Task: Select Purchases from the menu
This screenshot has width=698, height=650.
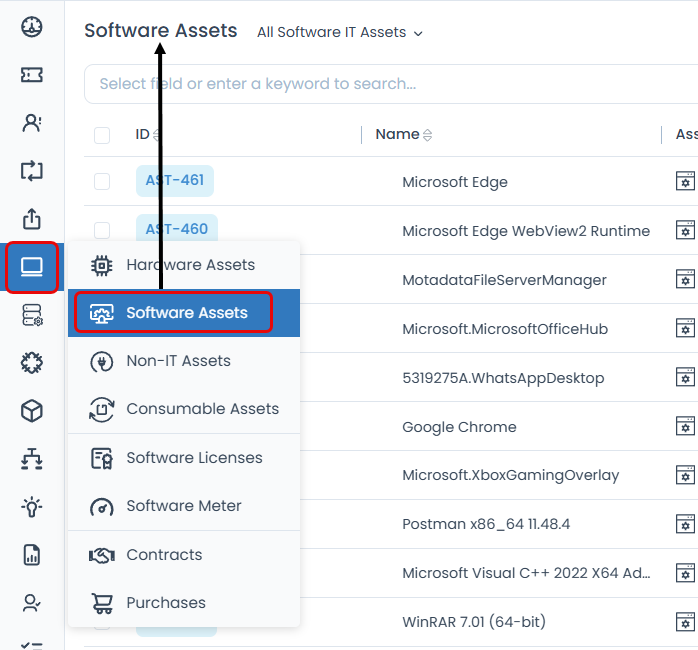Action: (184, 603)
